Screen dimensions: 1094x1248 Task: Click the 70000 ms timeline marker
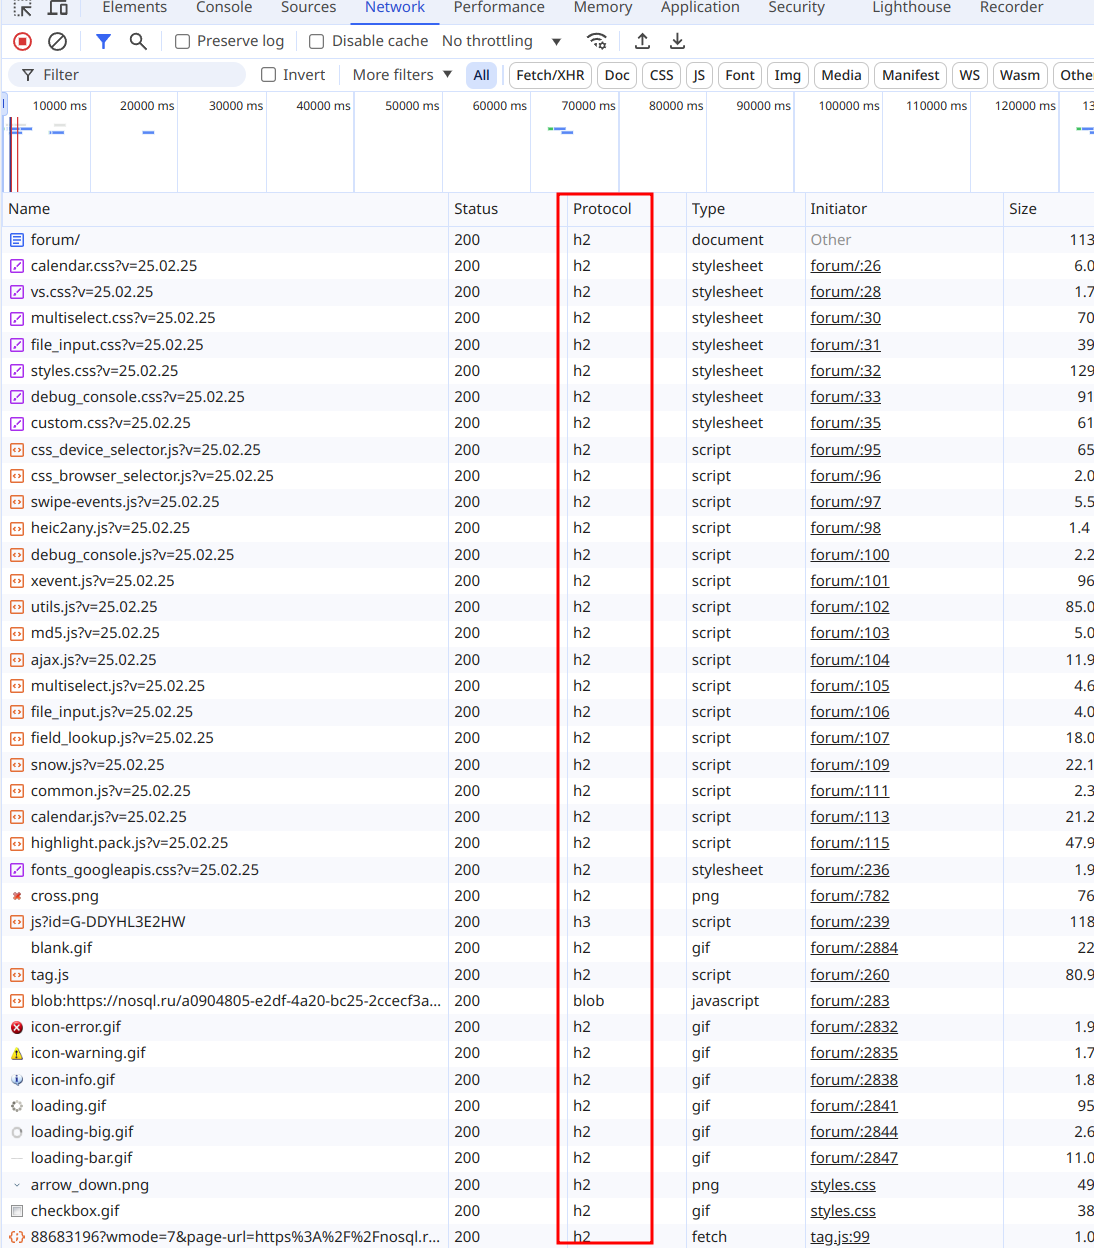click(588, 106)
